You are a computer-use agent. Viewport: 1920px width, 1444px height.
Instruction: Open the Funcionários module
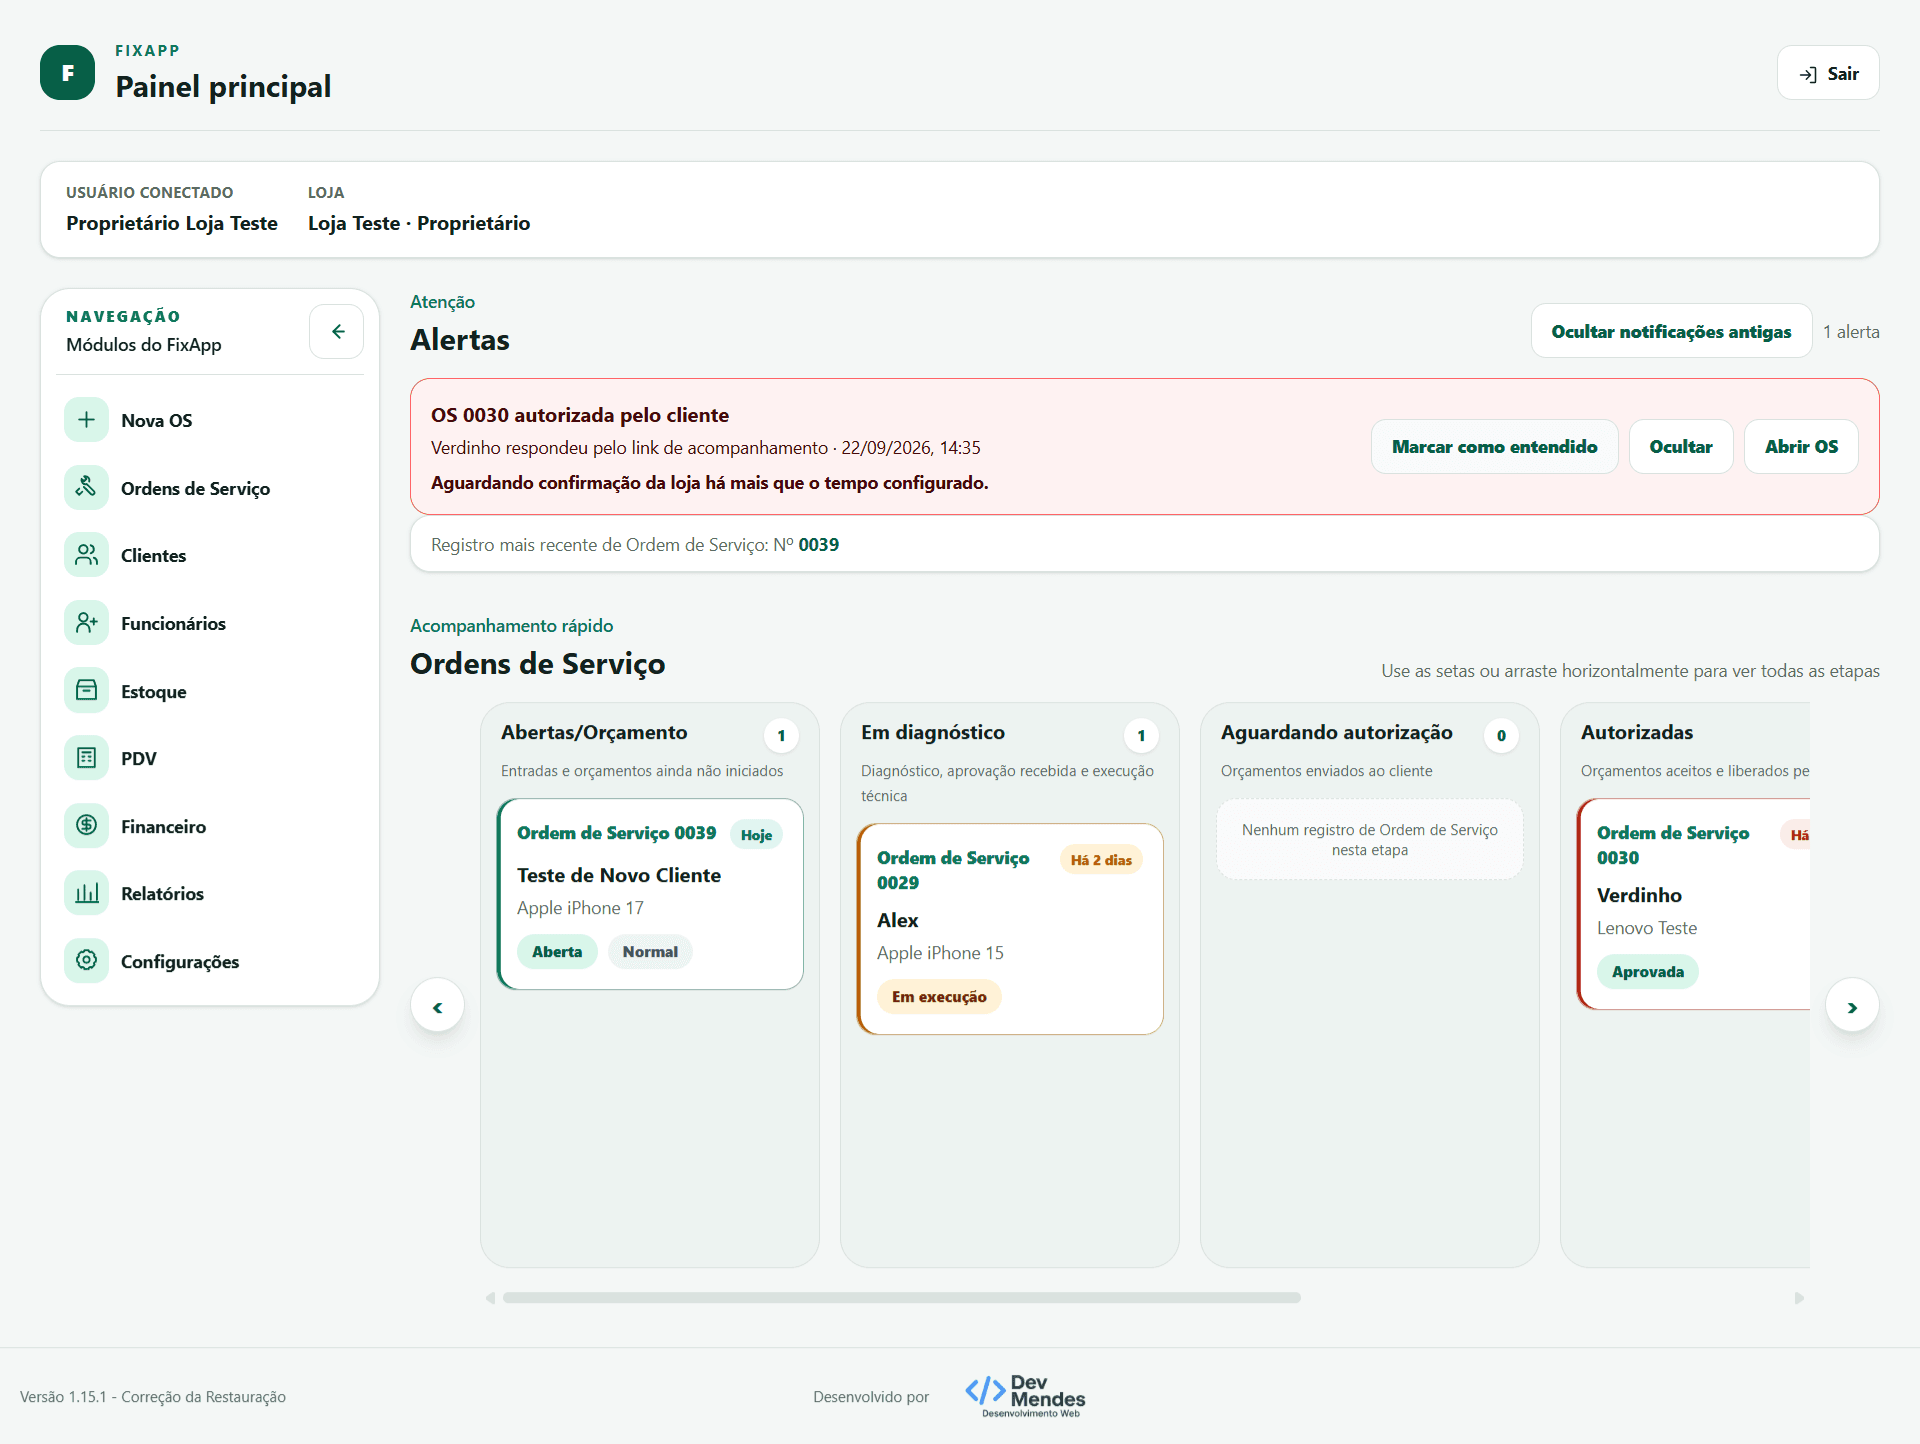point(210,623)
